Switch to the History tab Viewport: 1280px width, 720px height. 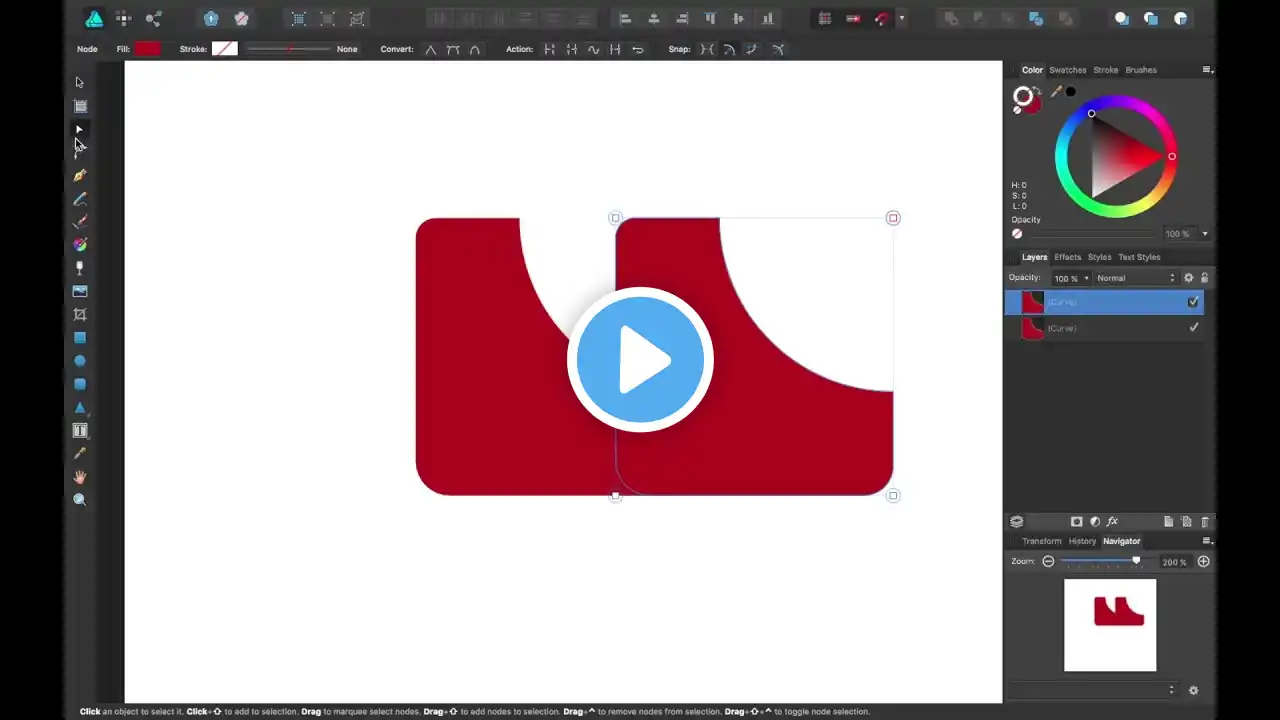click(1082, 541)
